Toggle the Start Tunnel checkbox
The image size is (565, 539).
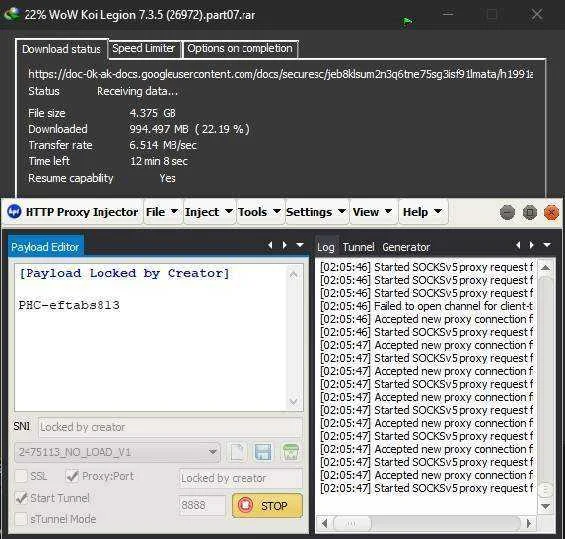pos(21,498)
